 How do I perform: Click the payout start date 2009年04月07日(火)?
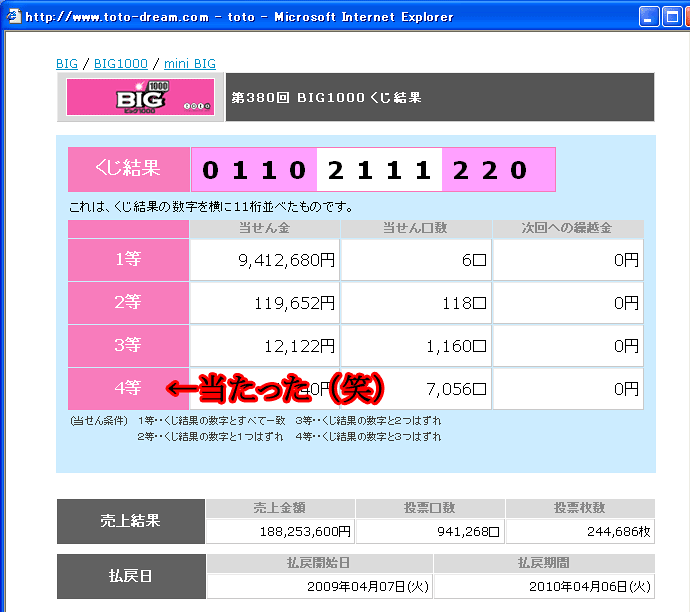click(x=368, y=586)
